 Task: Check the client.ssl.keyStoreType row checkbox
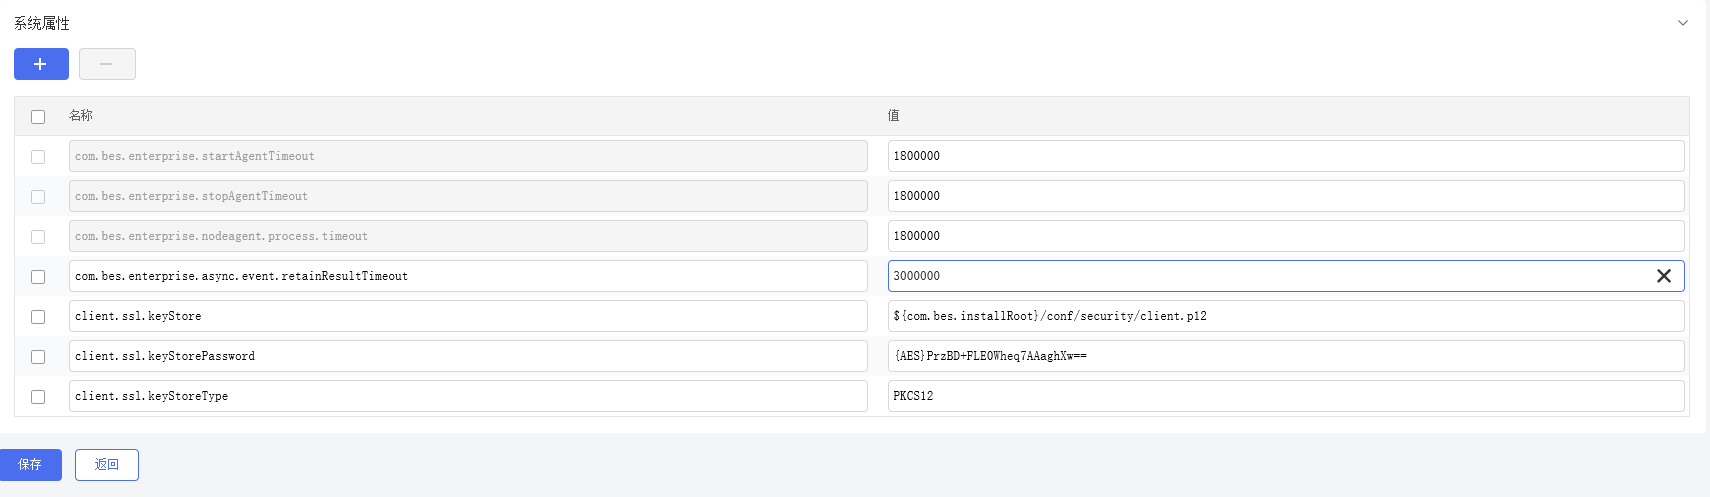click(38, 397)
